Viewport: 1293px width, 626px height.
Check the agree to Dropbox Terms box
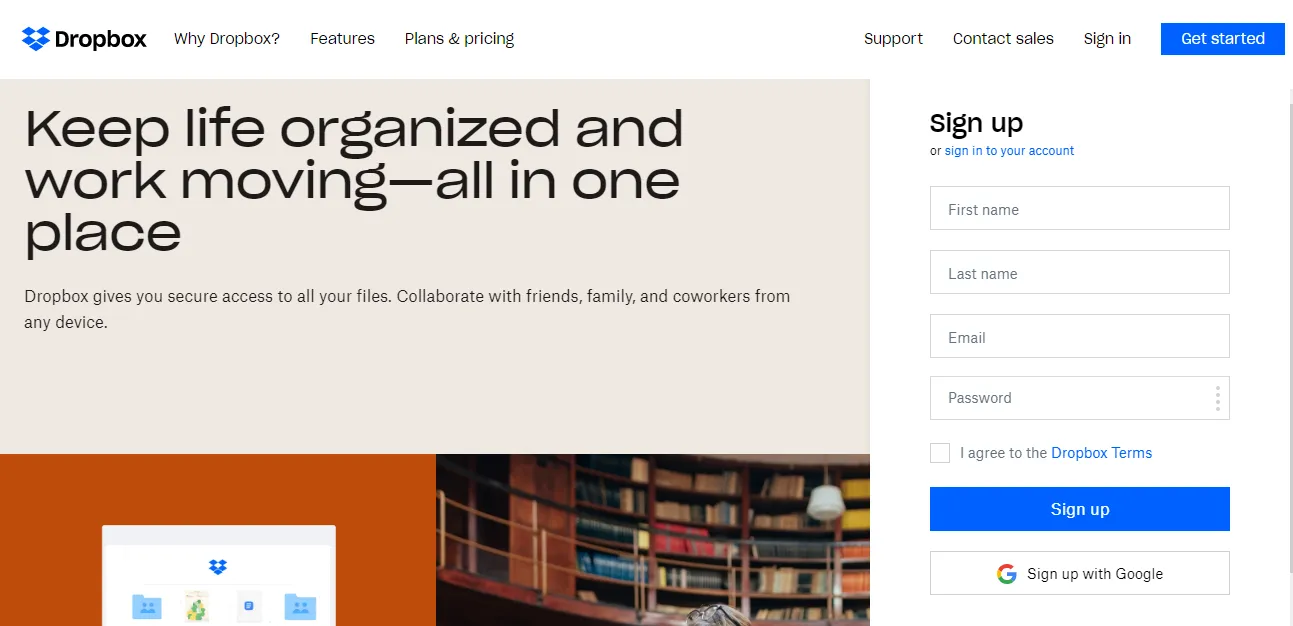940,453
